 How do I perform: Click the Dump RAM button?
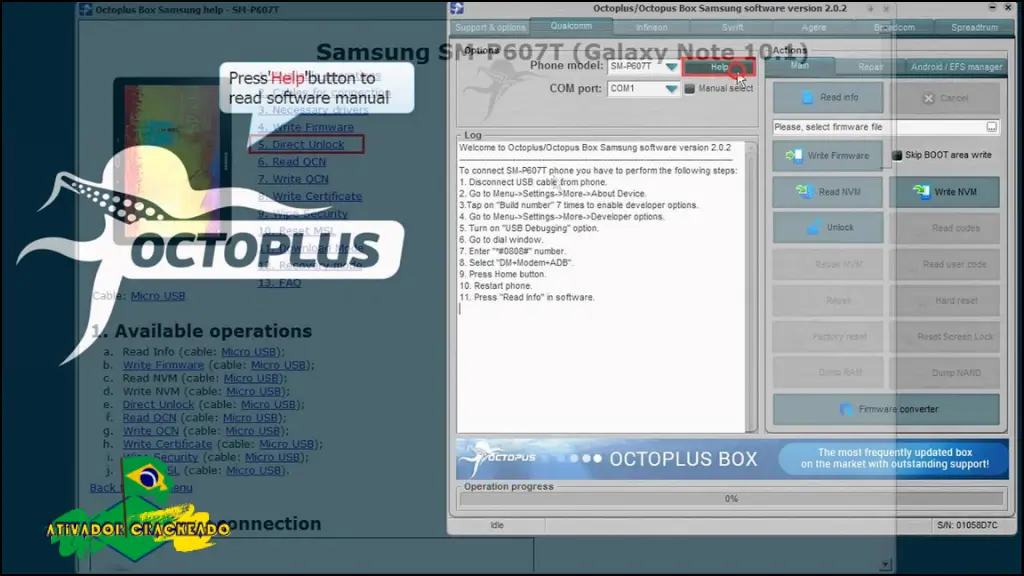pos(827,372)
